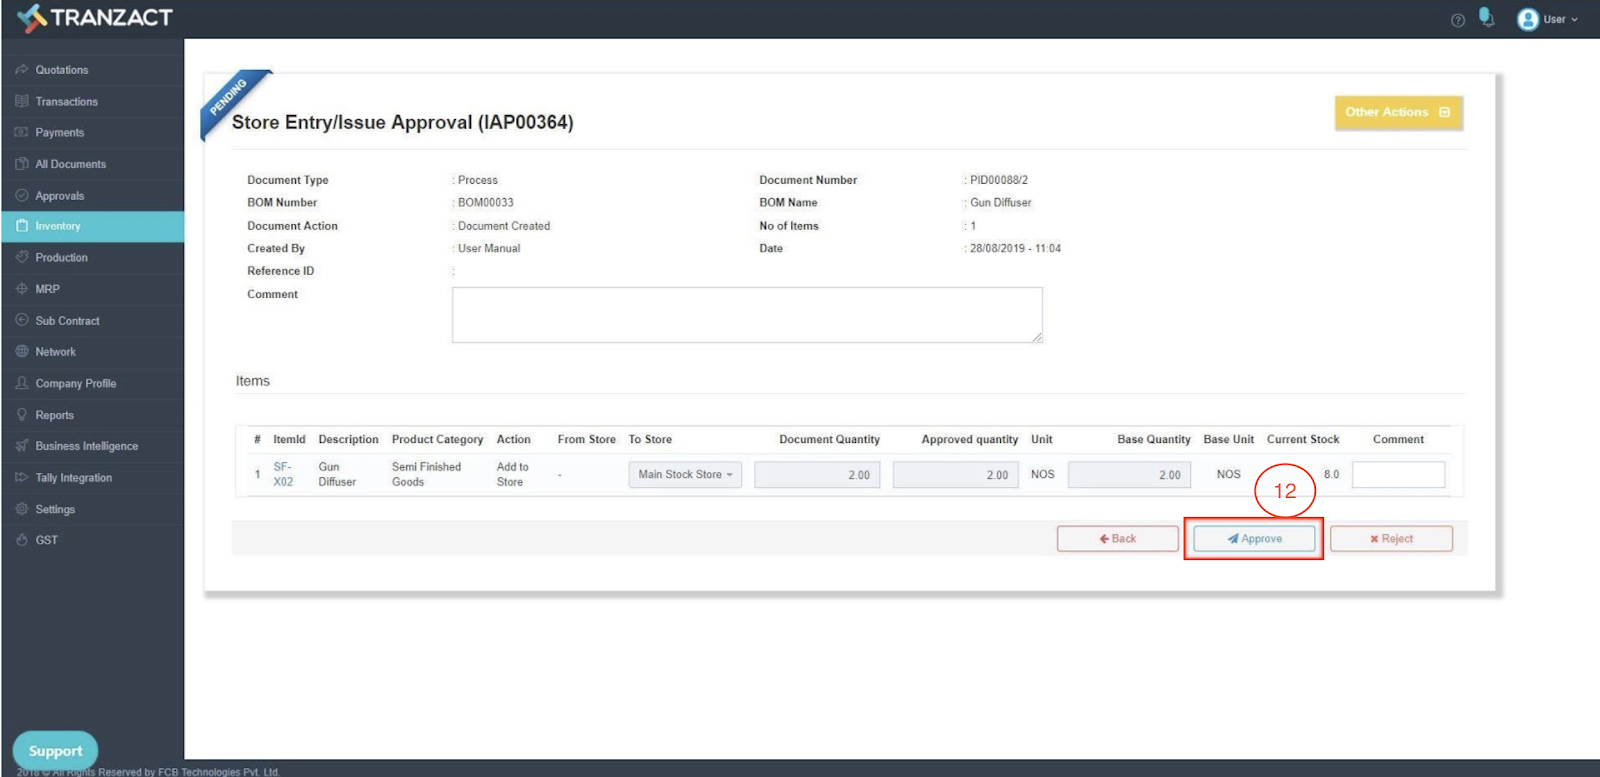The width and height of the screenshot is (1600, 777).
Task: Open the Main Stock Store dropdown
Action: (x=685, y=475)
